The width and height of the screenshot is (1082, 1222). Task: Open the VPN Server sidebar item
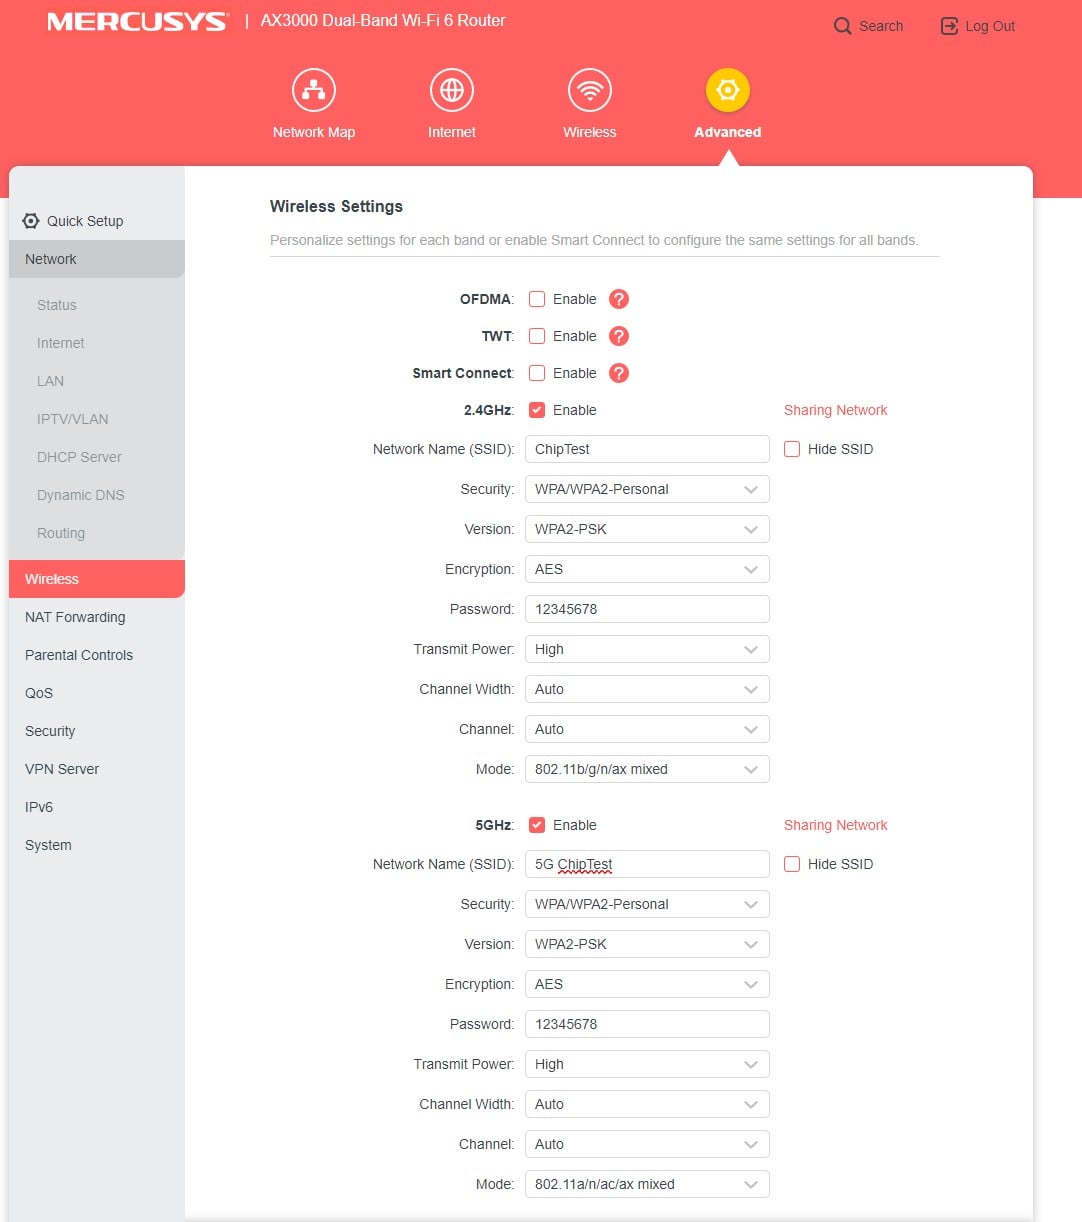click(62, 769)
